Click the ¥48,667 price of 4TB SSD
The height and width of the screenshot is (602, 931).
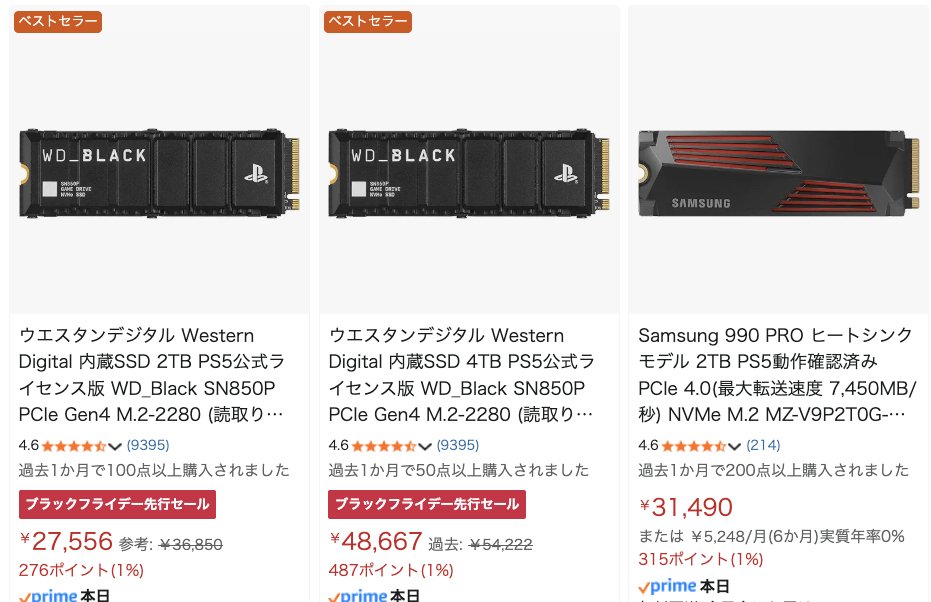pyautogui.click(x=376, y=542)
